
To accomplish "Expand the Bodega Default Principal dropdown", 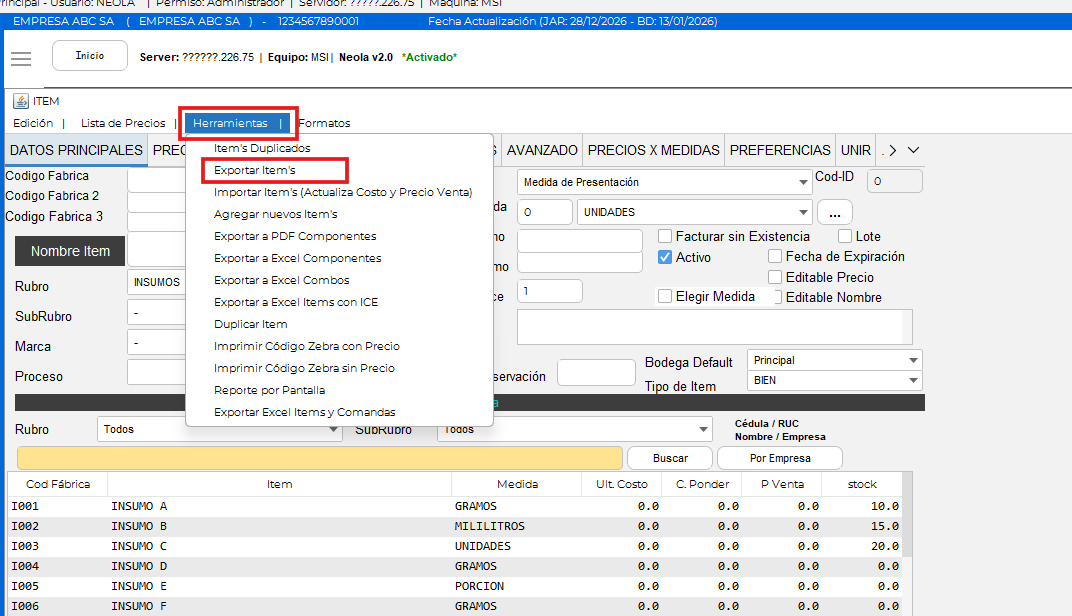I will [x=834, y=360].
